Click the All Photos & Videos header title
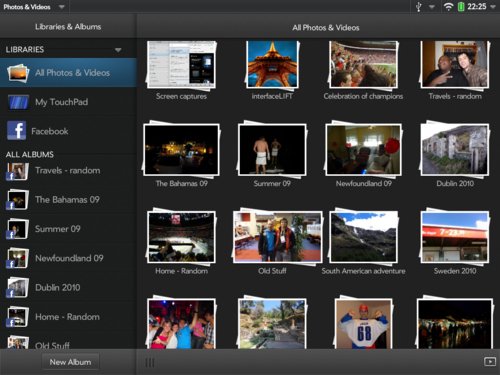 (x=326, y=28)
